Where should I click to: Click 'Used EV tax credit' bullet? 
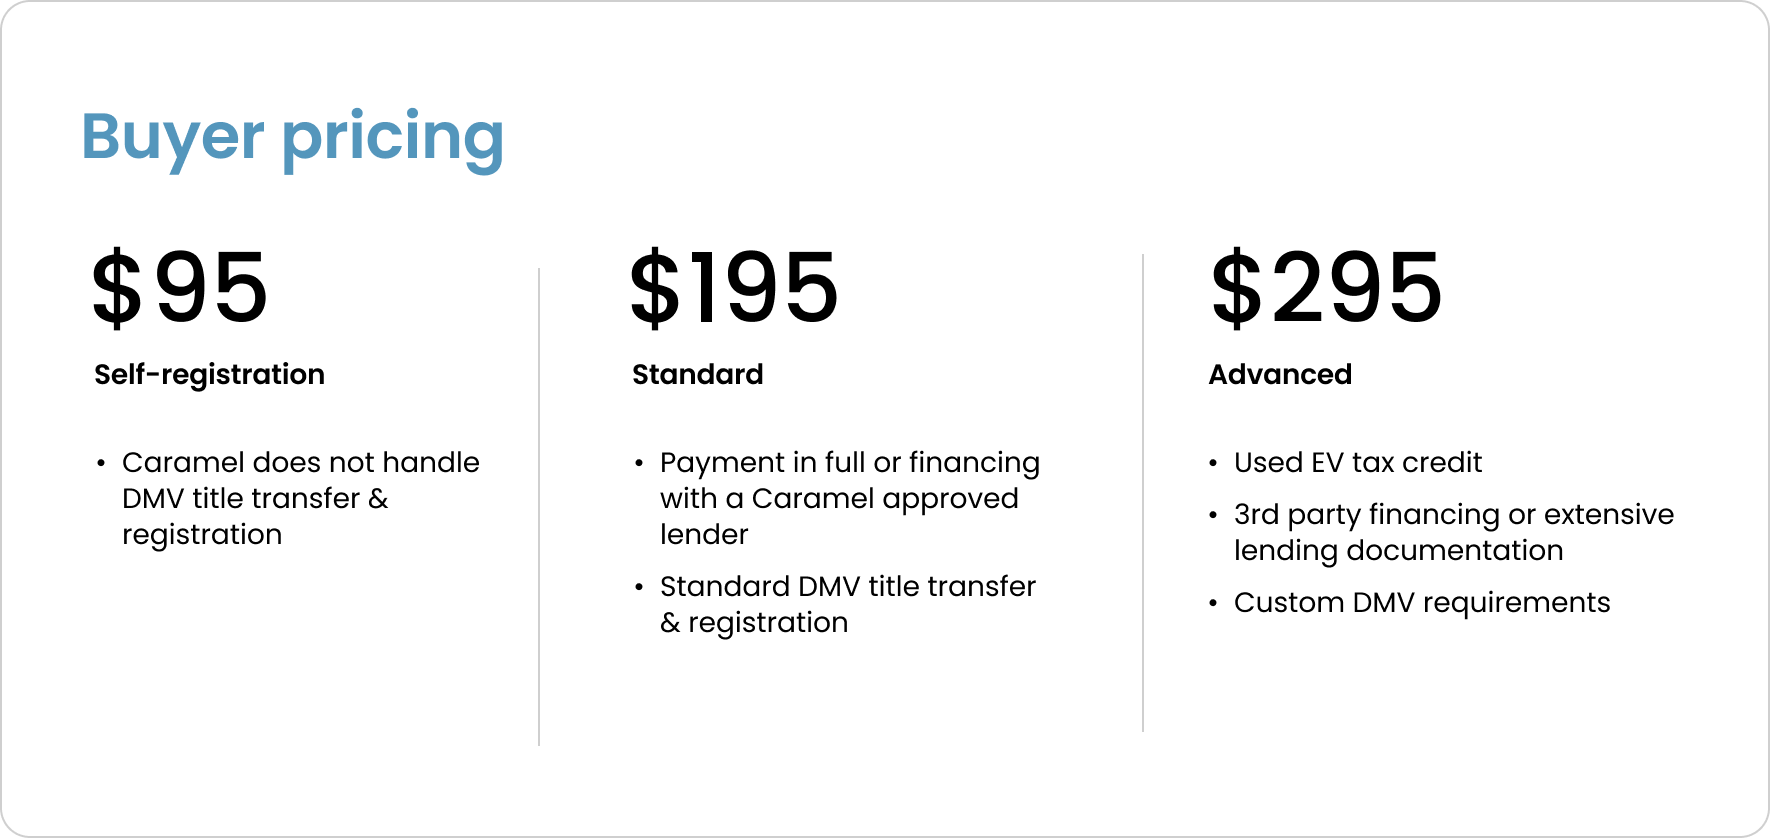pos(1357,462)
